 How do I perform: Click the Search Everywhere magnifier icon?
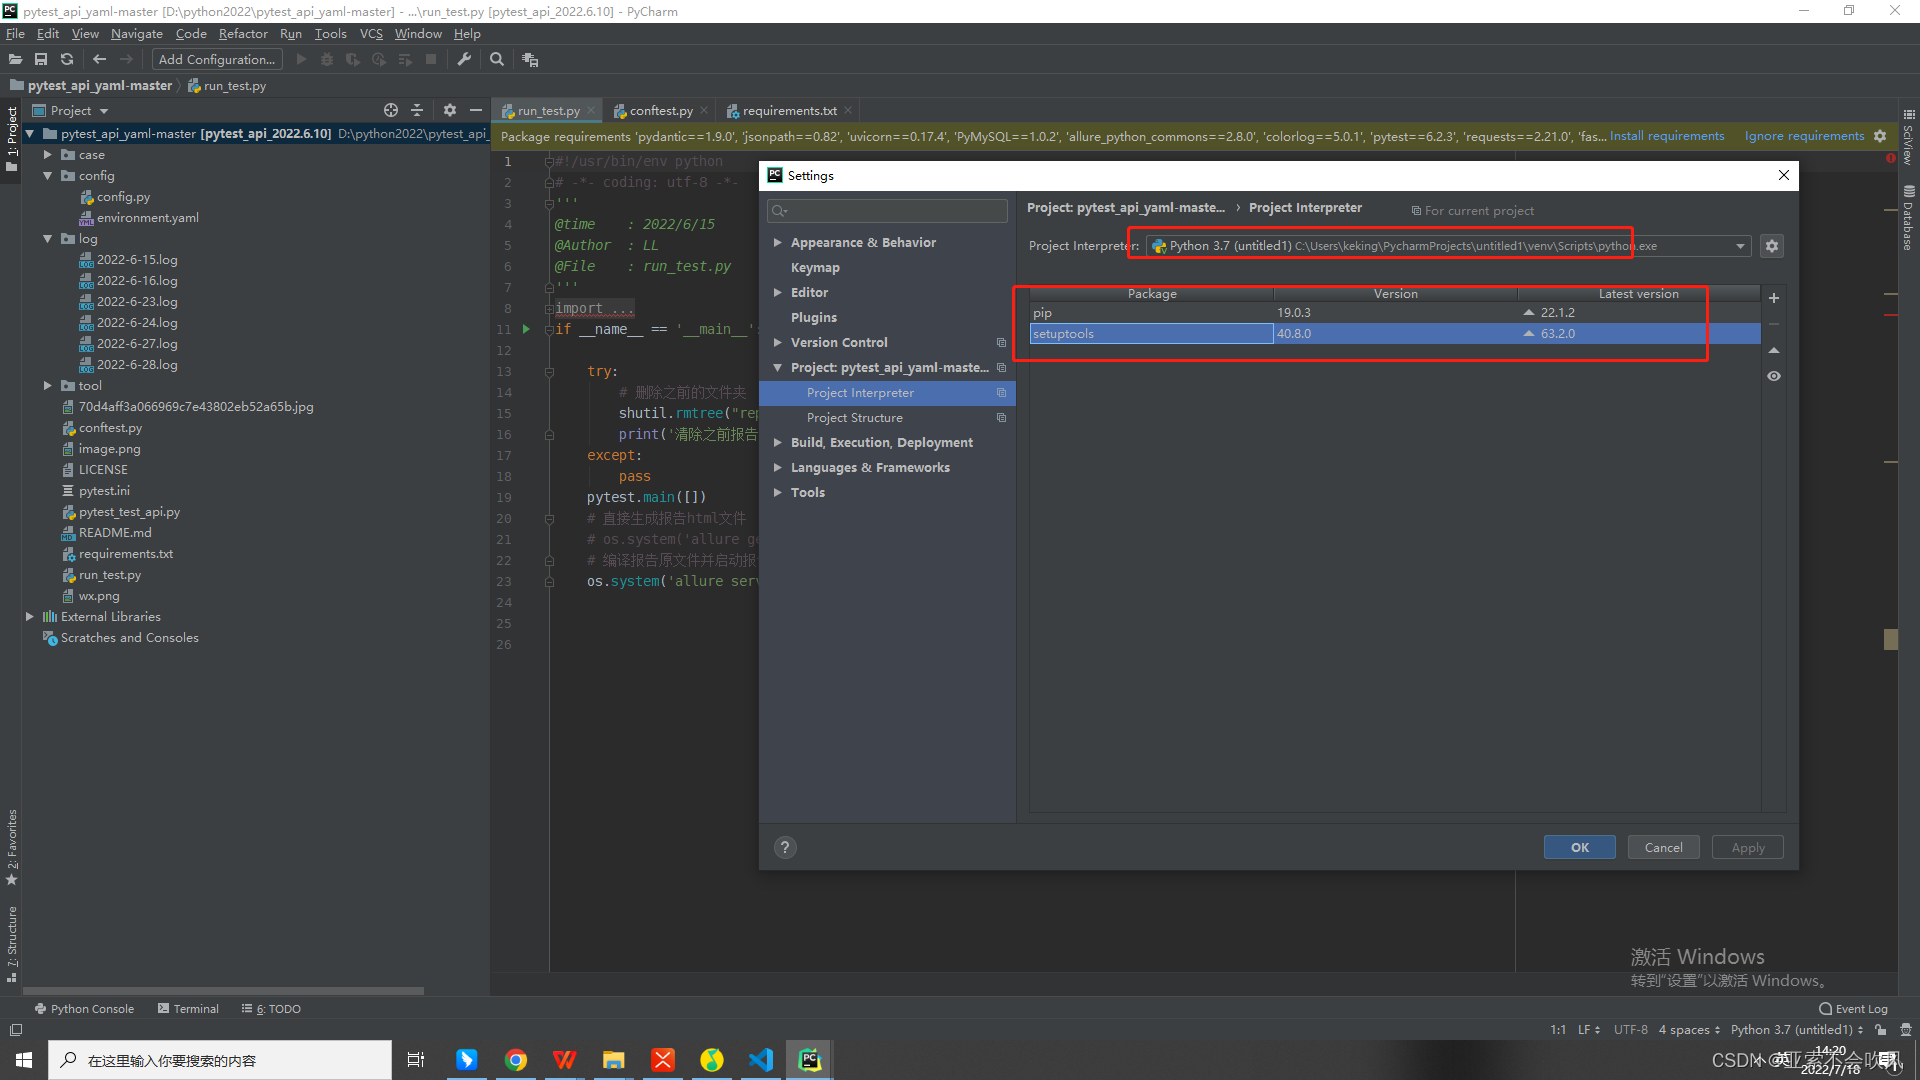(497, 60)
